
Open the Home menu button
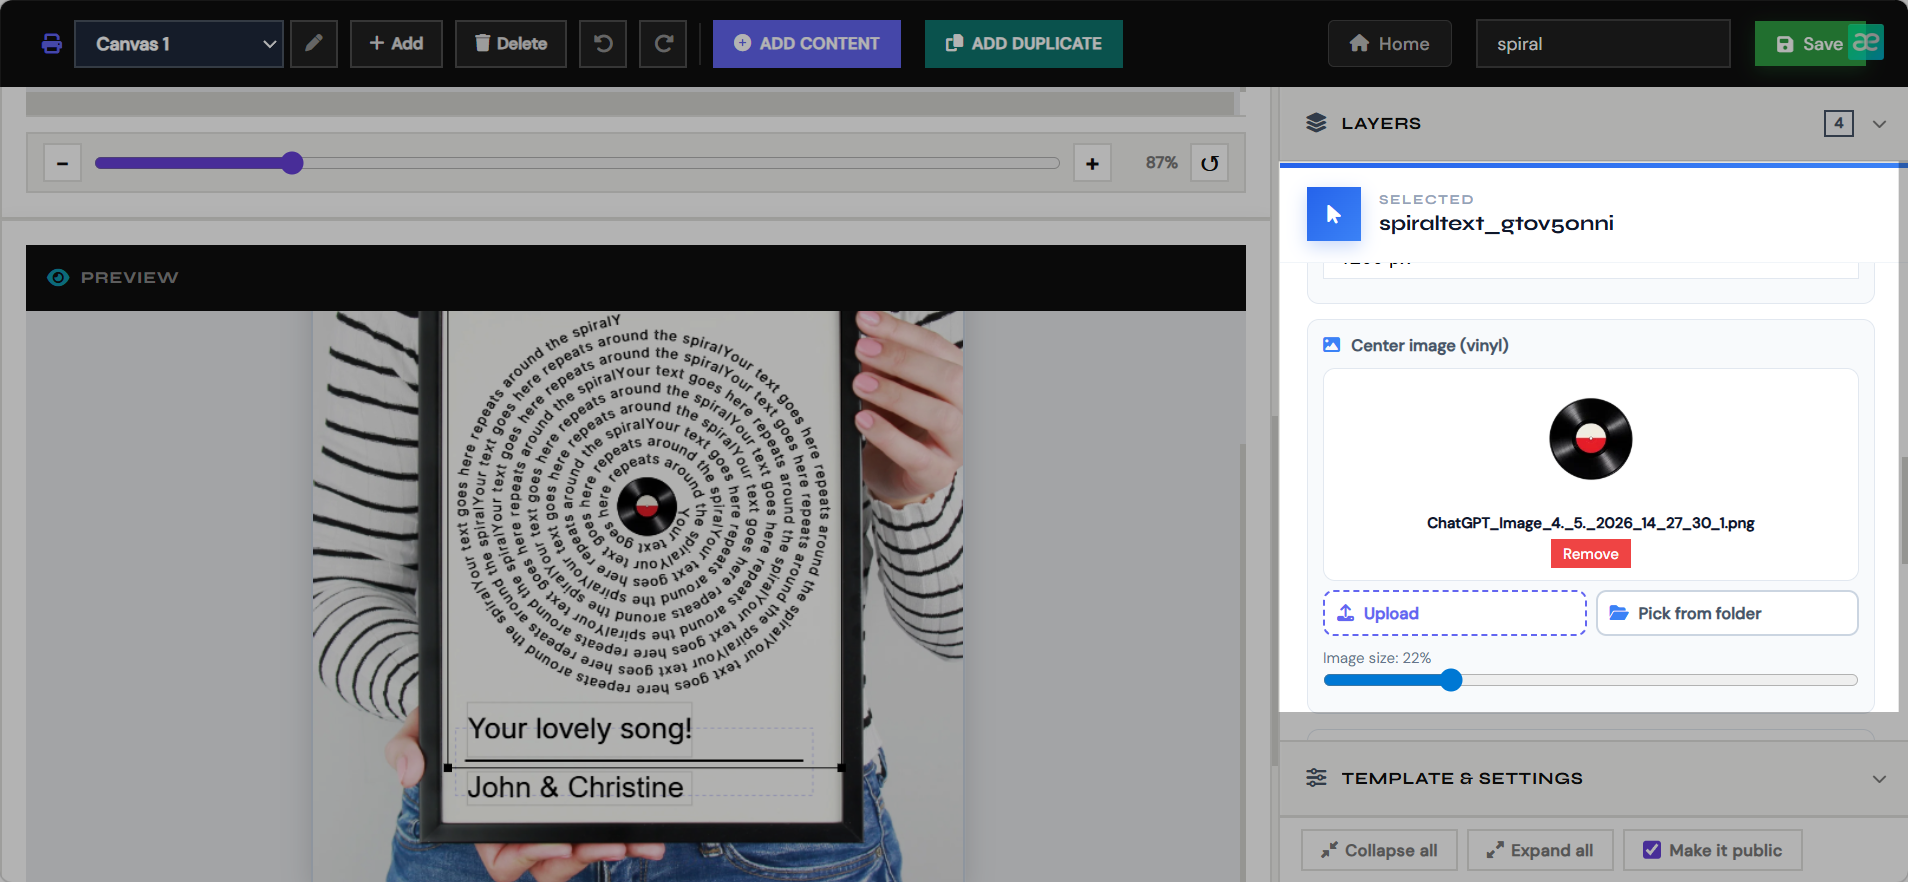pos(1389,44)
